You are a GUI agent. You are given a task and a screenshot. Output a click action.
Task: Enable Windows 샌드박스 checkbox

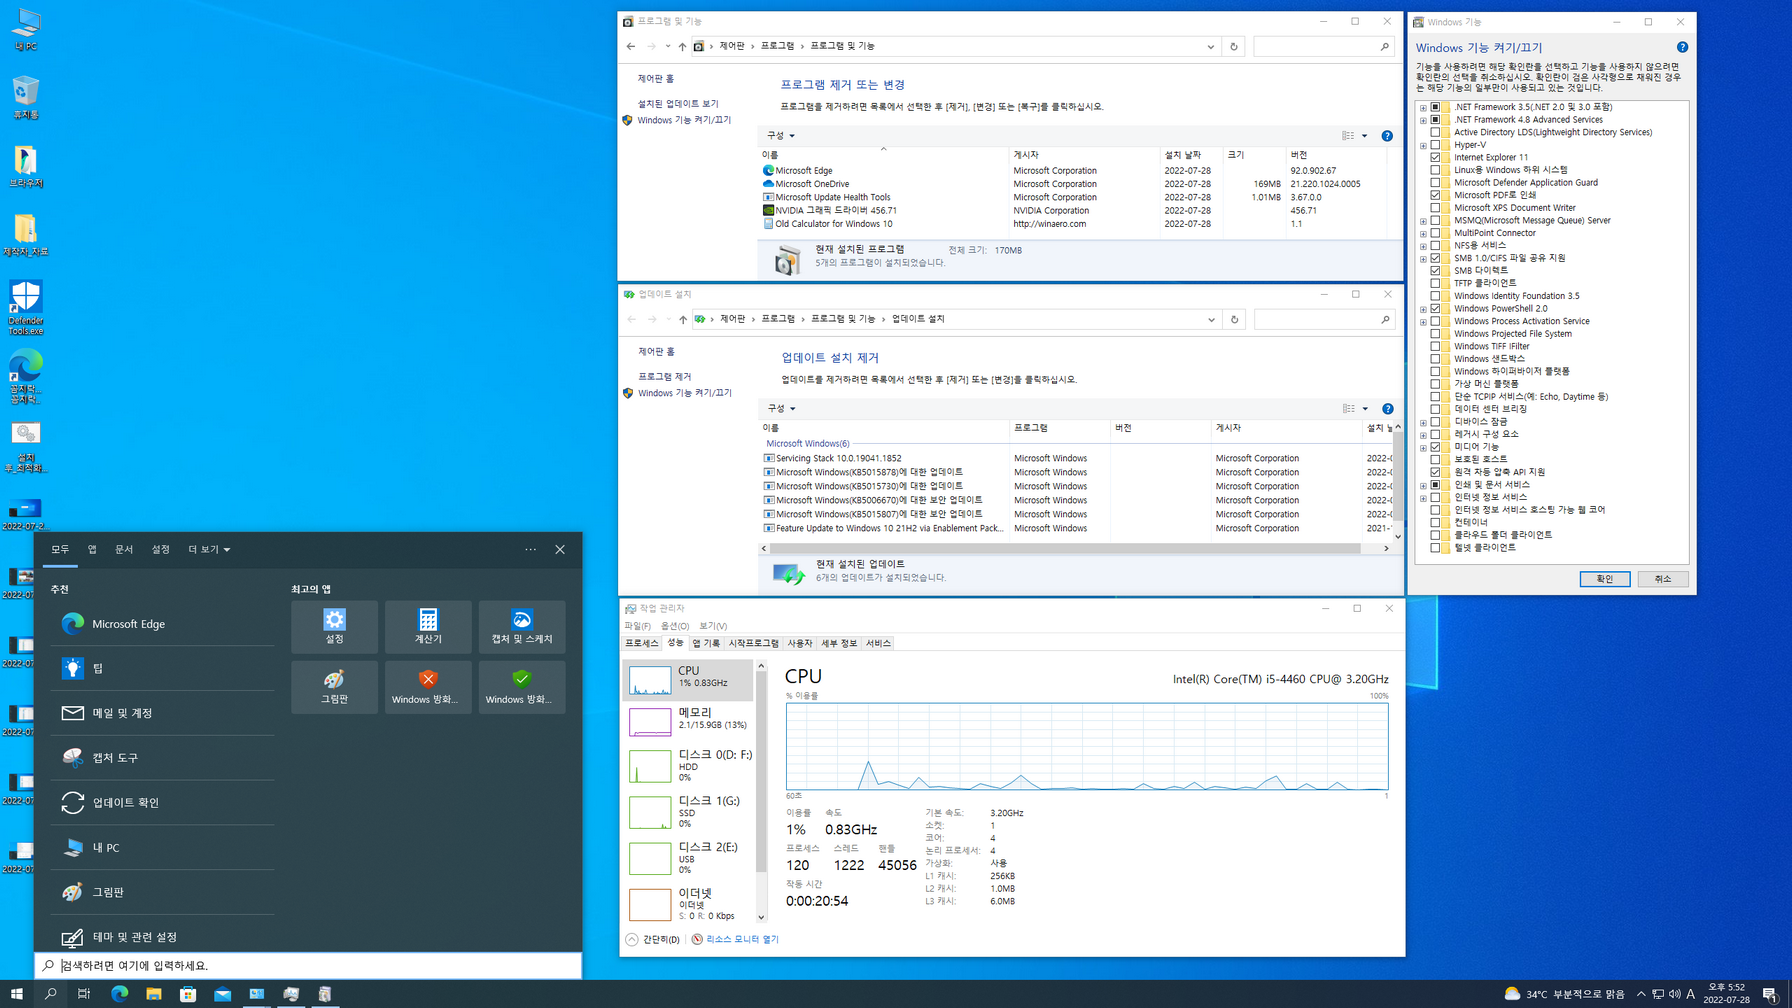(x=1436, y=359)
